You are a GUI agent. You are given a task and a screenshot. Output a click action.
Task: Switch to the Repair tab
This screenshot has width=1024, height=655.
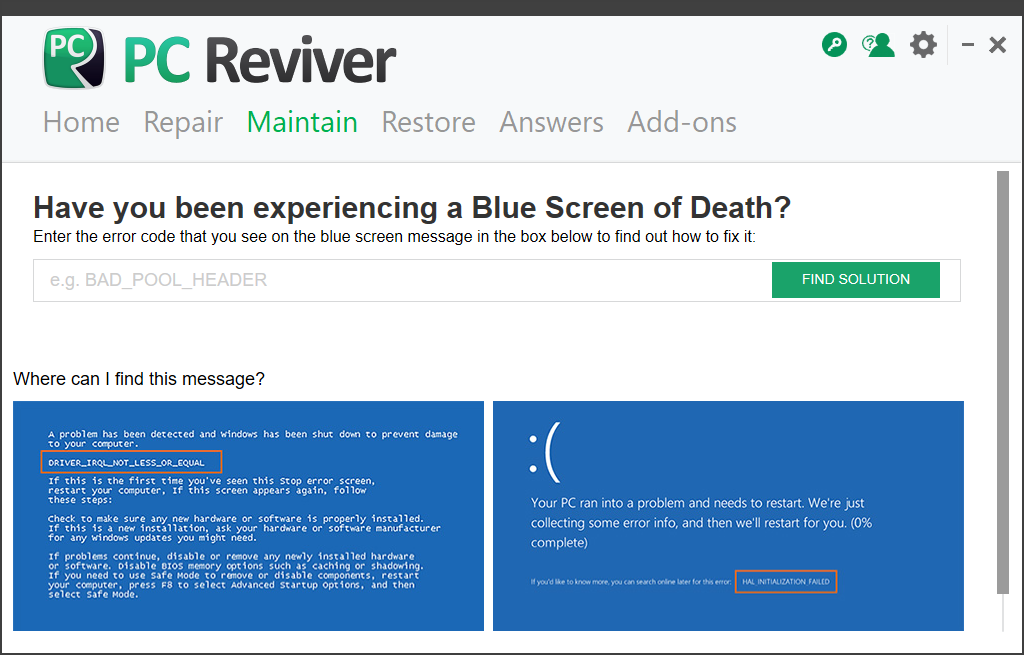pos(183,122)
